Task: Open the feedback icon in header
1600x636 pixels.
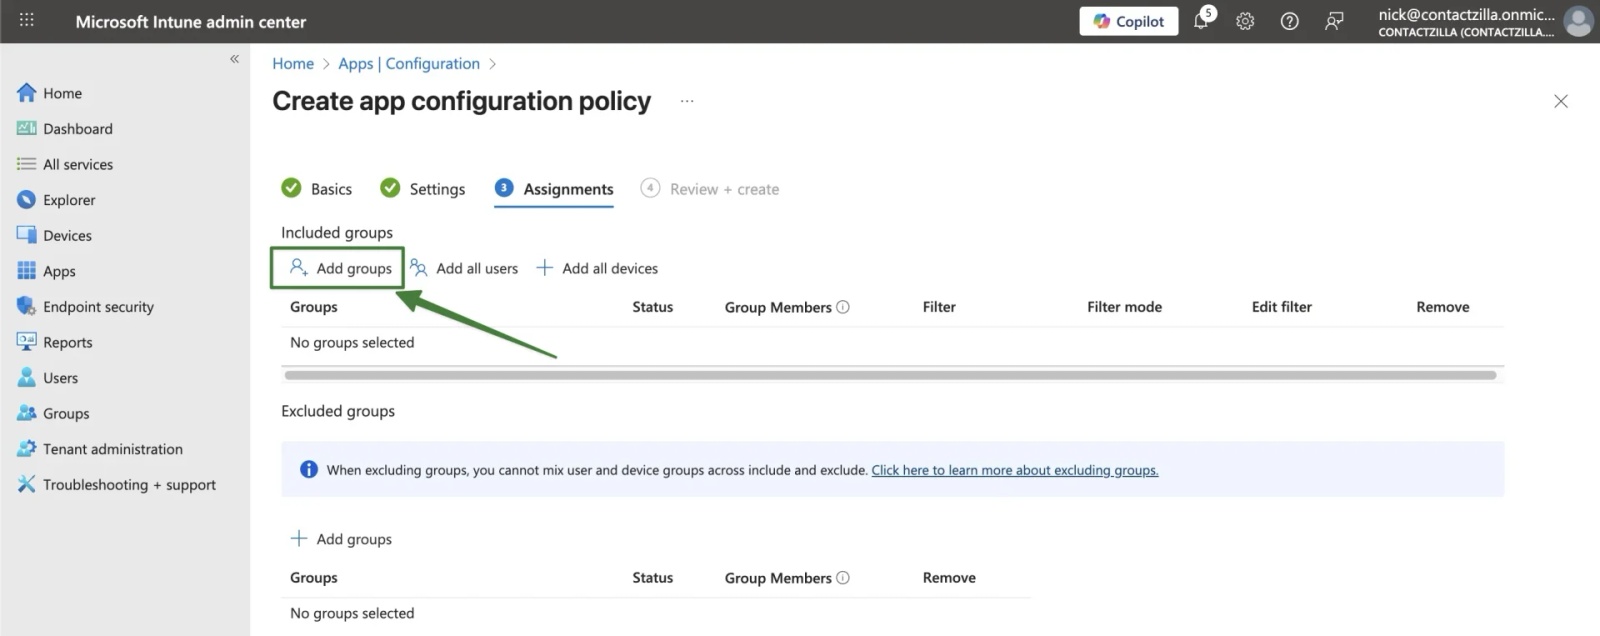Action: click(x=1334, y=21)
